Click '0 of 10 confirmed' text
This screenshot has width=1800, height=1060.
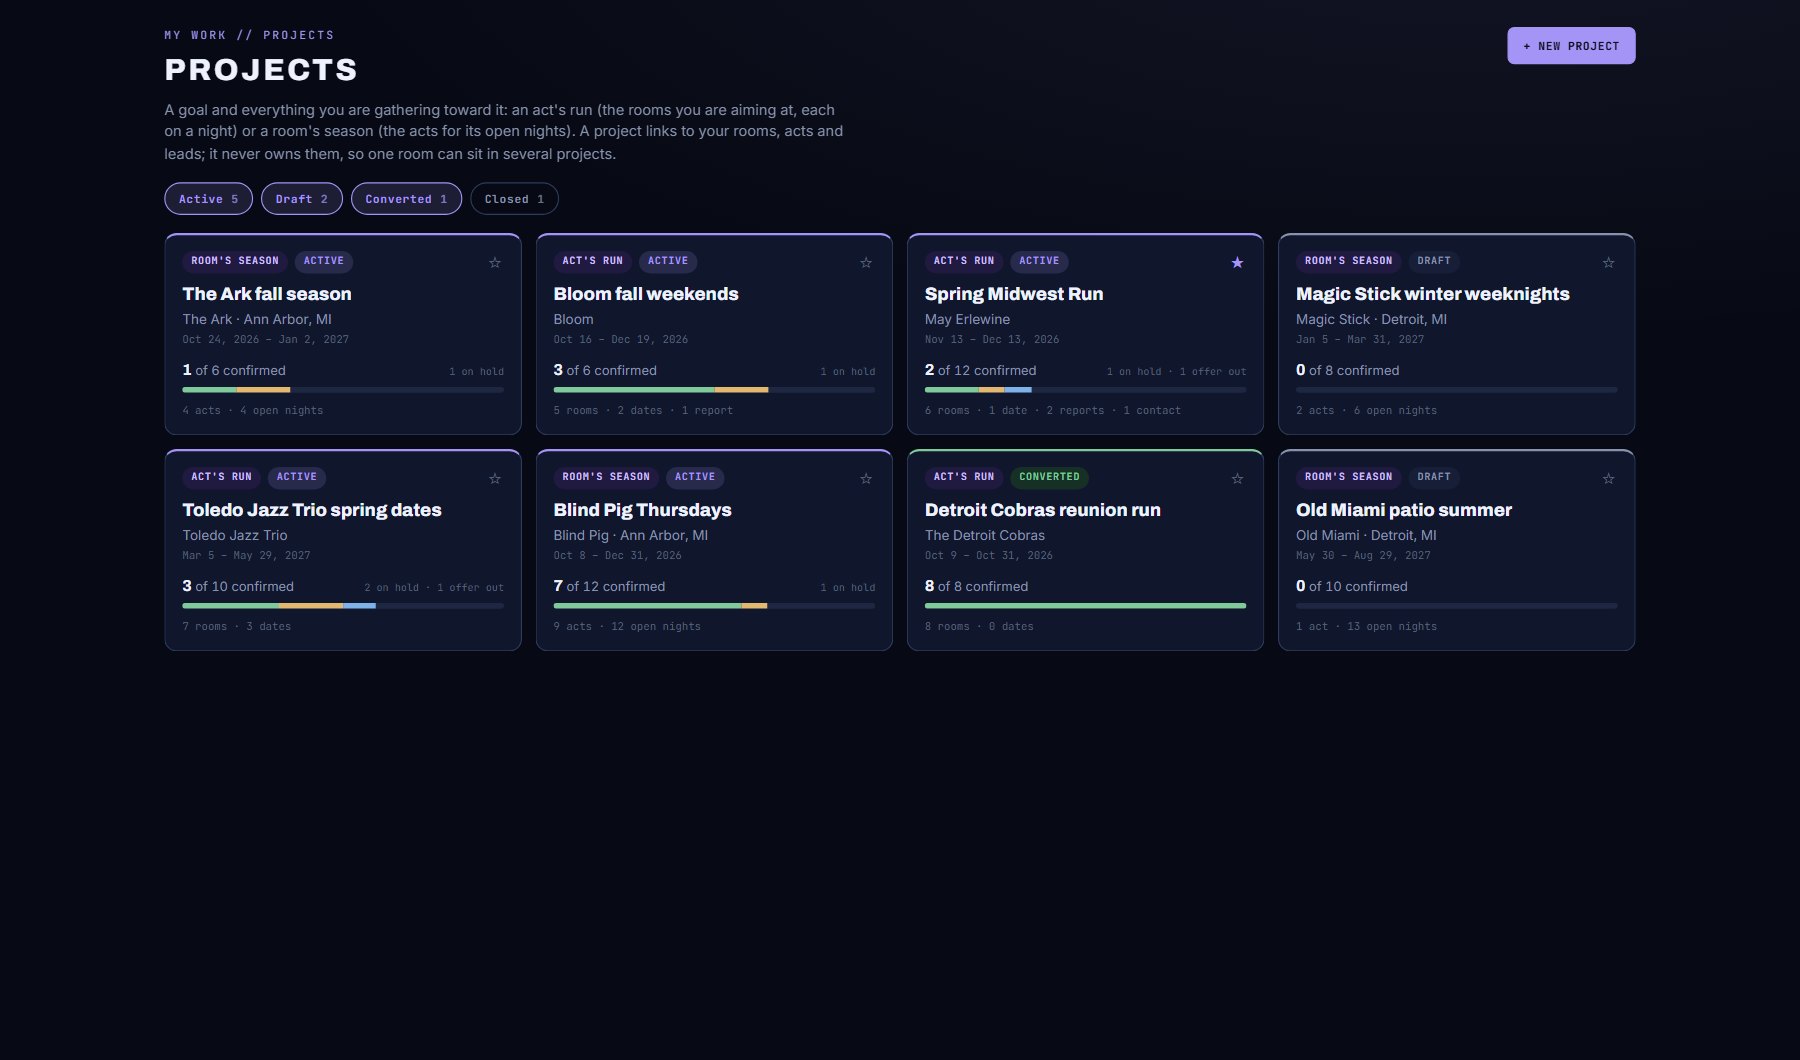pos(1351,586)
